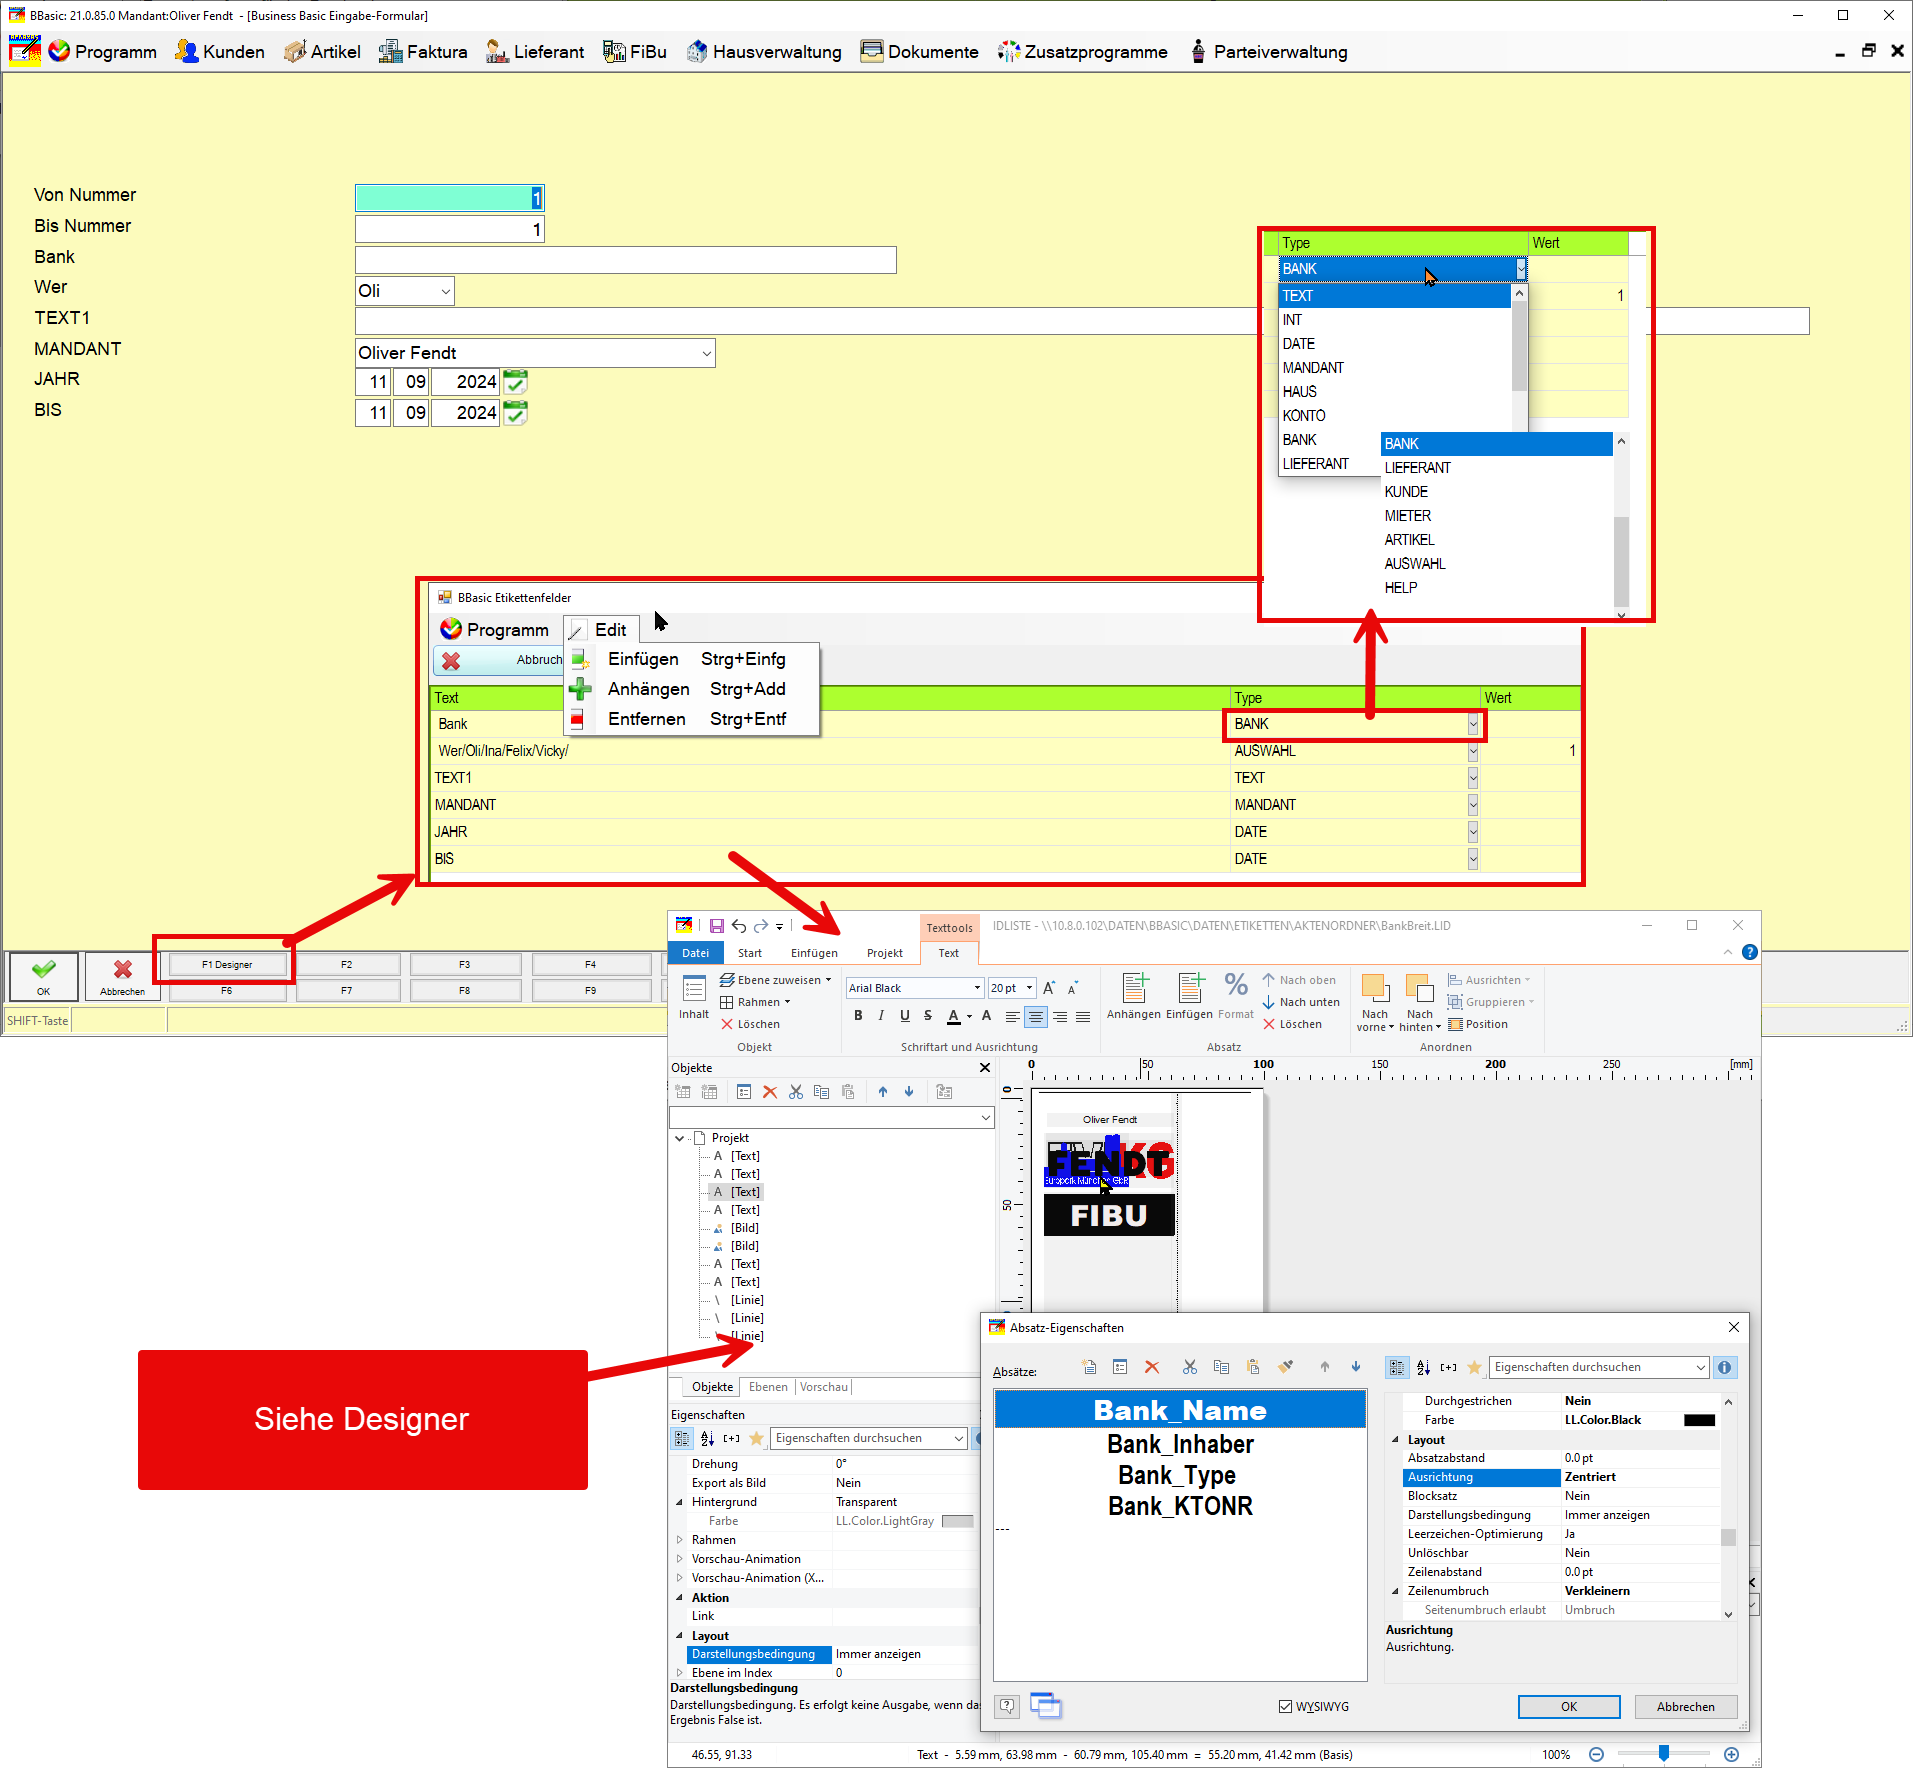The height and width of the screenshot is (1768, 1913).
Task: Click the Bank text input field
Action: coord(626,260)
